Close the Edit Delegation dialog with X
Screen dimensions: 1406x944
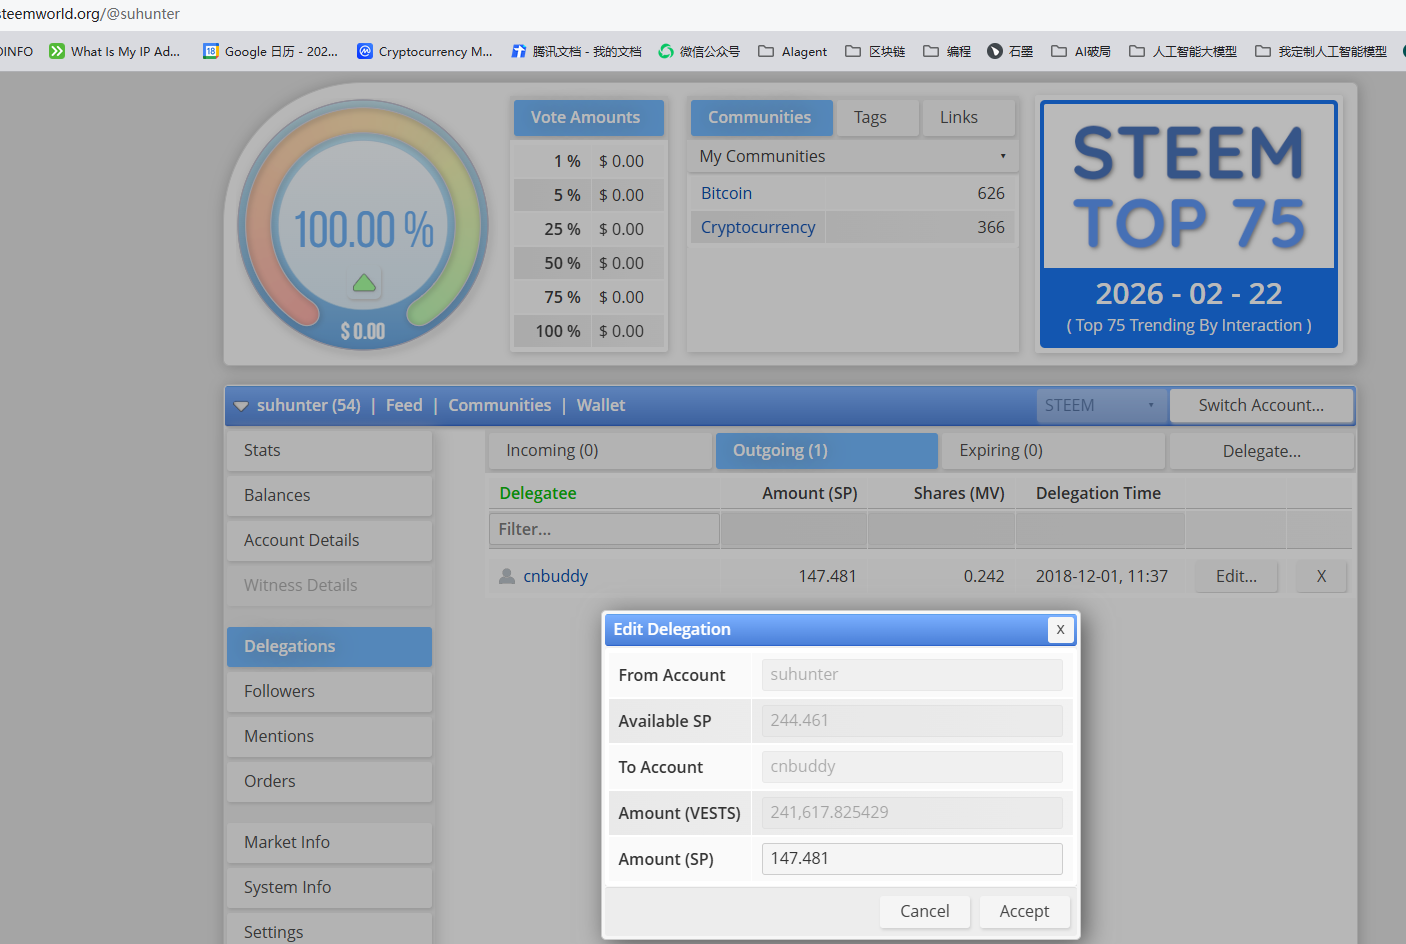[x=1060, y=629]
